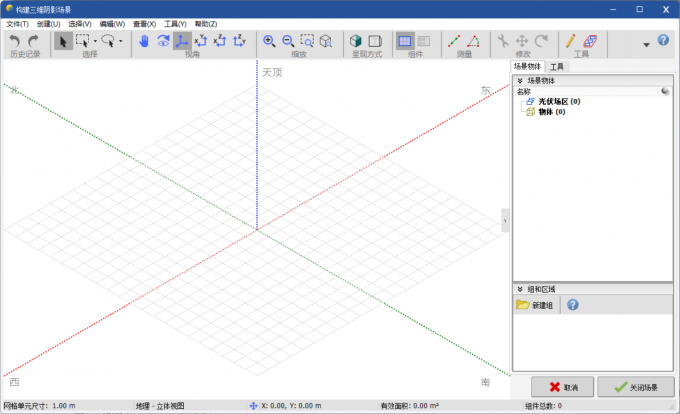Click the 西 direction label
Image resolution: width=680 pixels, height=414 pixels.
pyautogui.click(x=14, y=382)
